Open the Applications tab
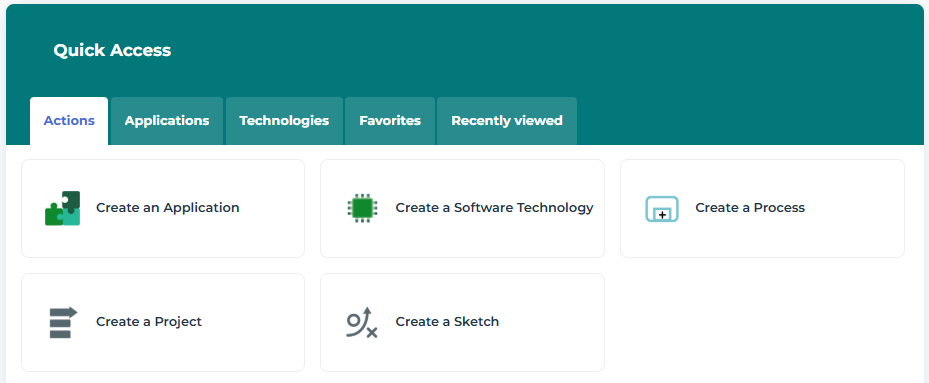The image size is (929, 383). [167, 121]
